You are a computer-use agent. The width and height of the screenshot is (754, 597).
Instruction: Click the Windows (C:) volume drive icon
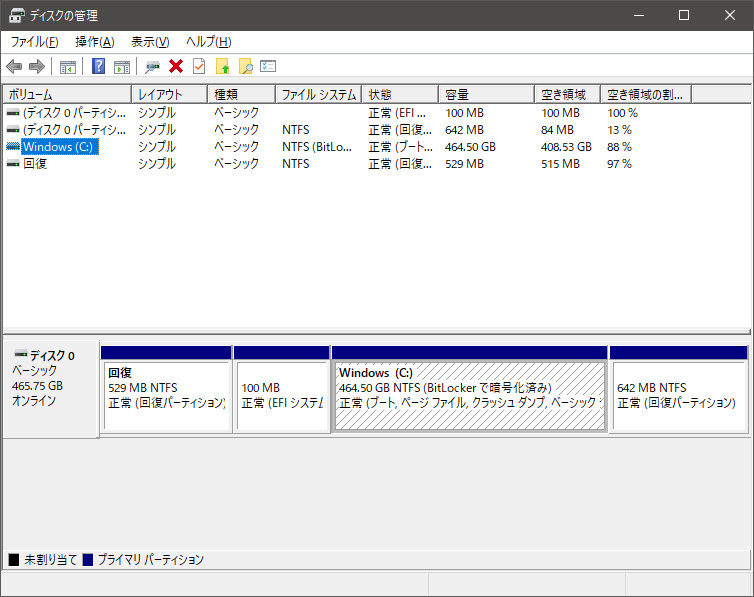coord(13,147)
